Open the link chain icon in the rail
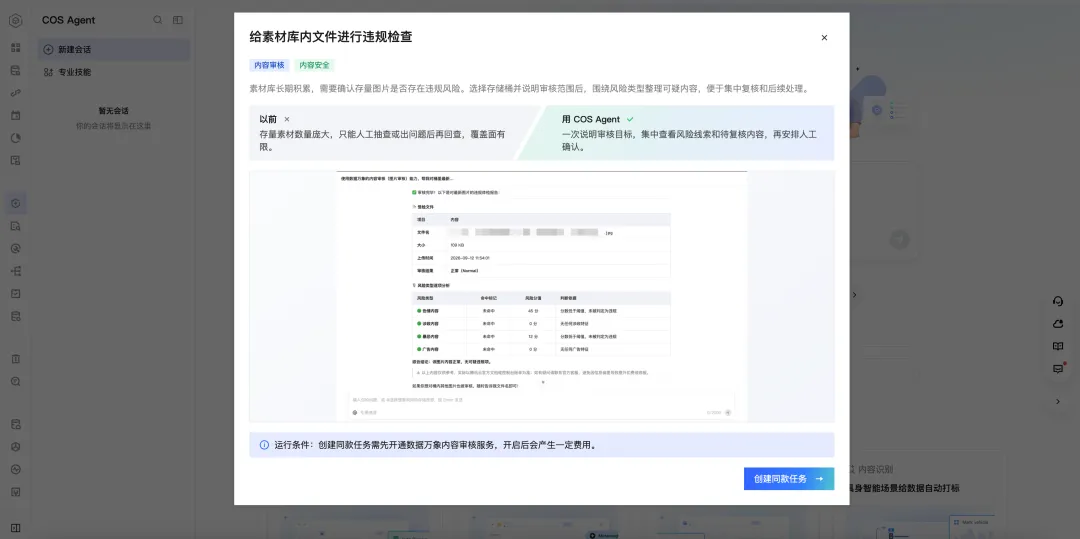1080x539 pixels. [x=15, y=93]
